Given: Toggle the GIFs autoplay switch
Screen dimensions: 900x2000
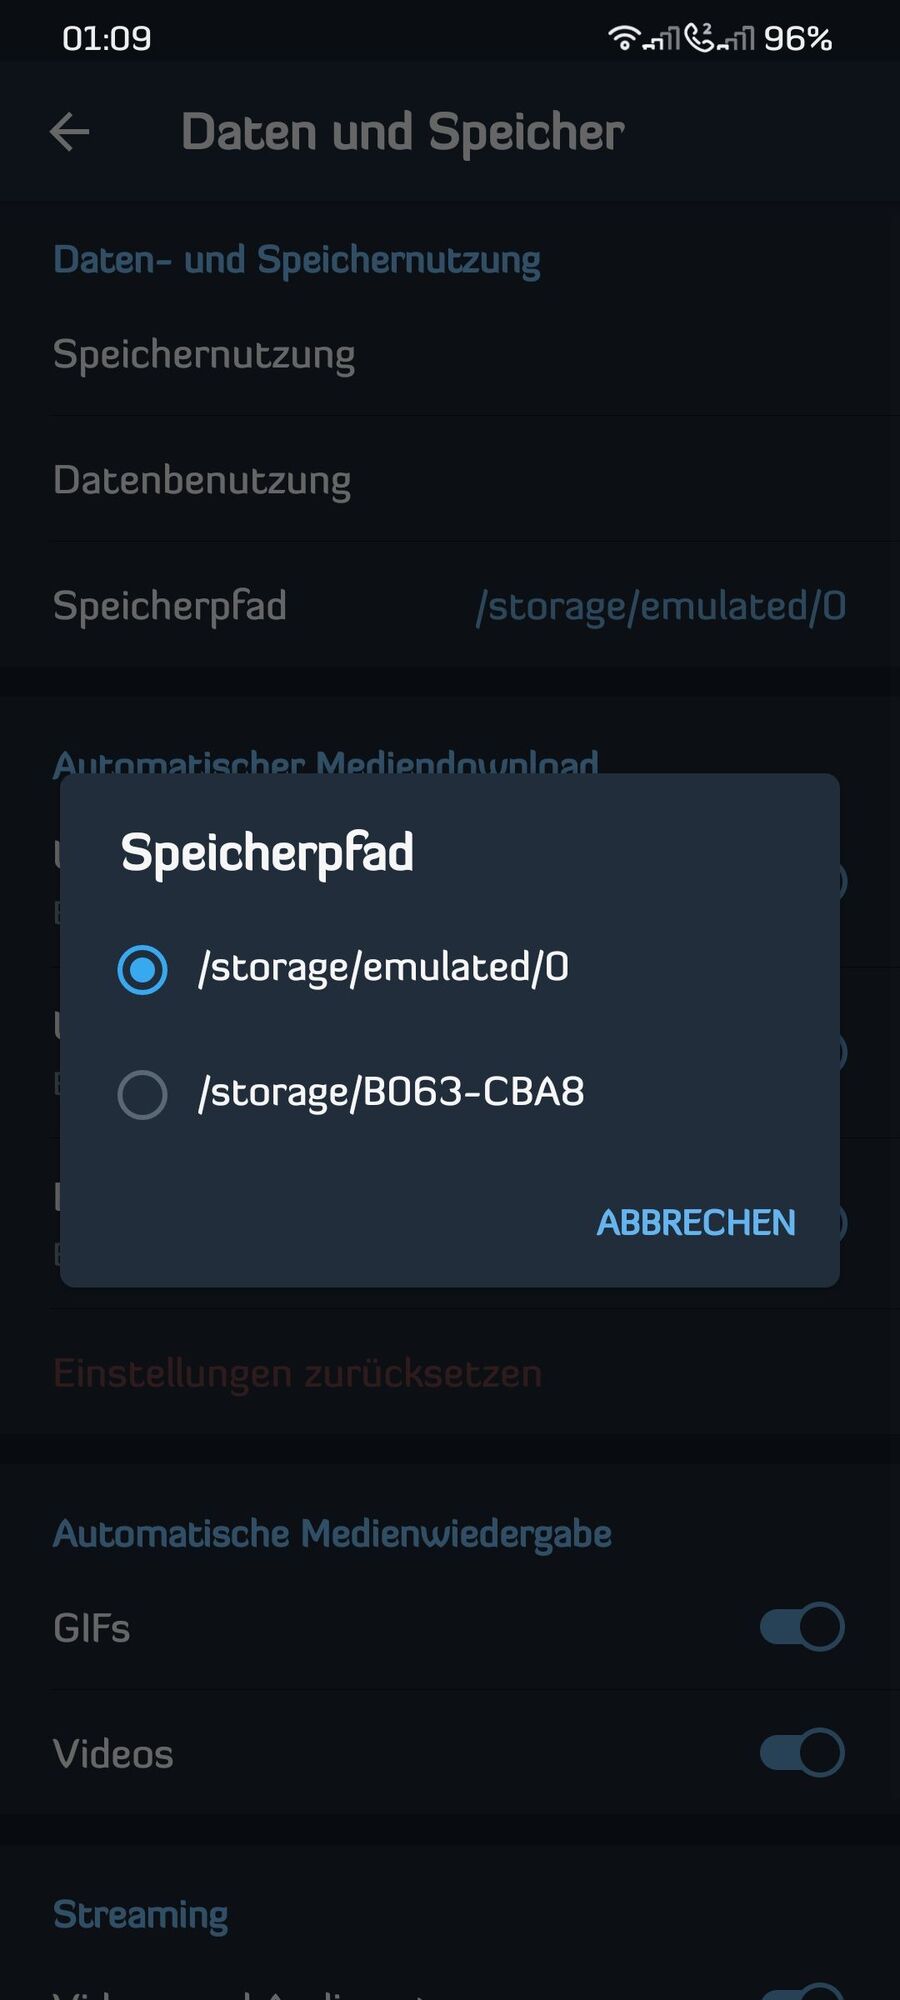Looking at the screenshot, I should pyautogui.click(x=801, y=1627).
